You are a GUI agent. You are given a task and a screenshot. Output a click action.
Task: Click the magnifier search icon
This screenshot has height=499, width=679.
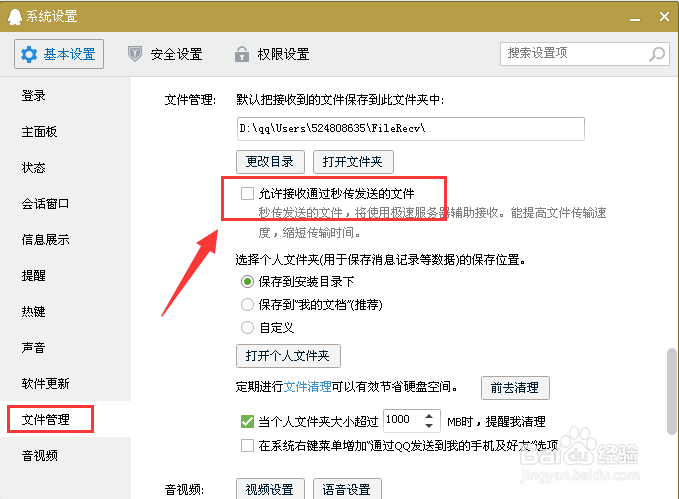pyautogui.click(x=657, y=54)
